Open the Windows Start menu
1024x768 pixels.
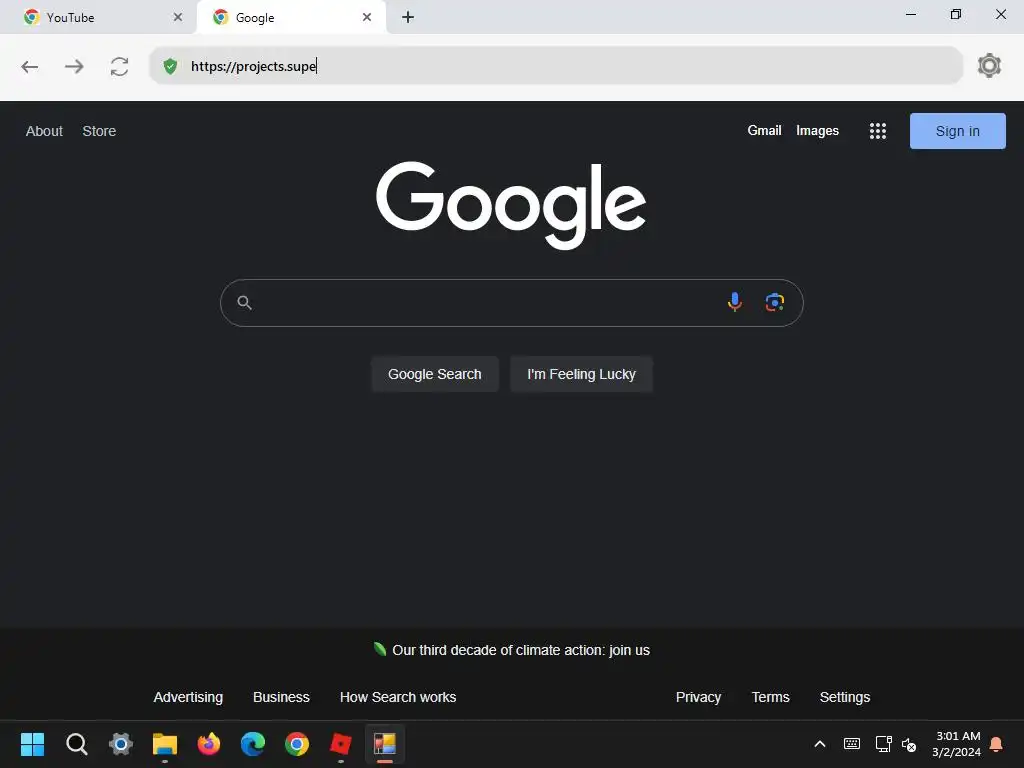pos(33,744)
